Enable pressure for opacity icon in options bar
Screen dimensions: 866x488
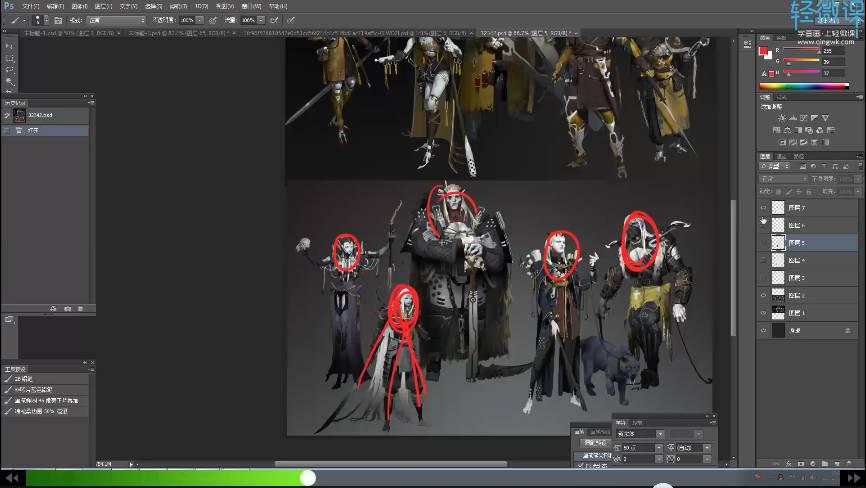(213, 20)
